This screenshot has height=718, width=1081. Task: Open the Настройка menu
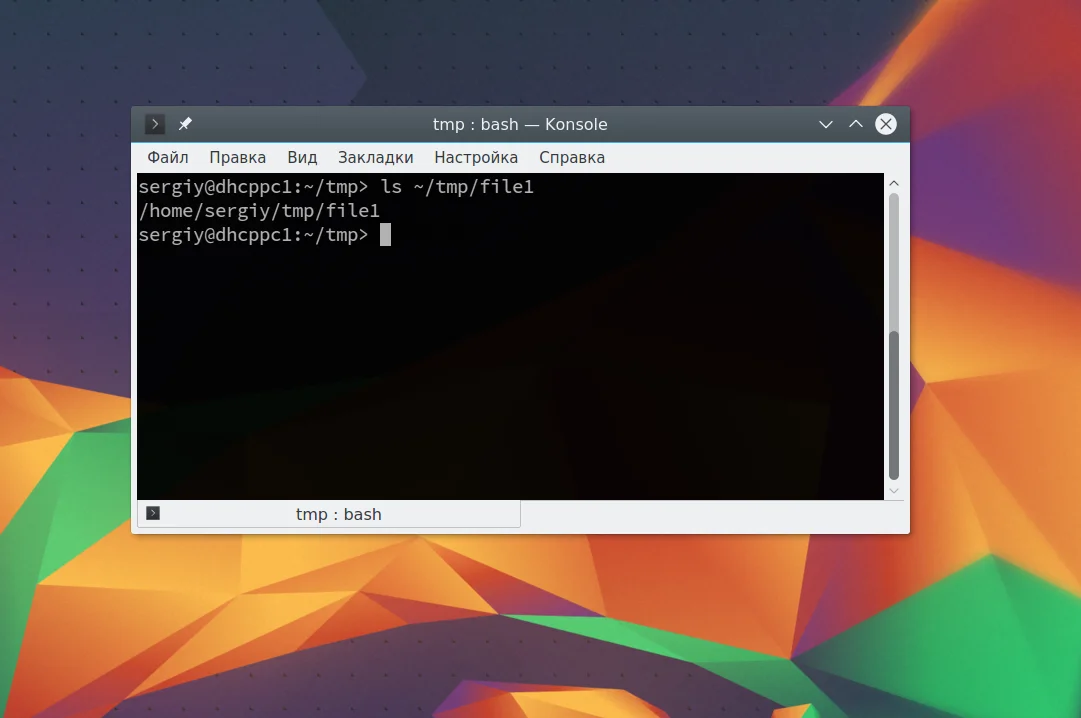[x=476, y=157]
